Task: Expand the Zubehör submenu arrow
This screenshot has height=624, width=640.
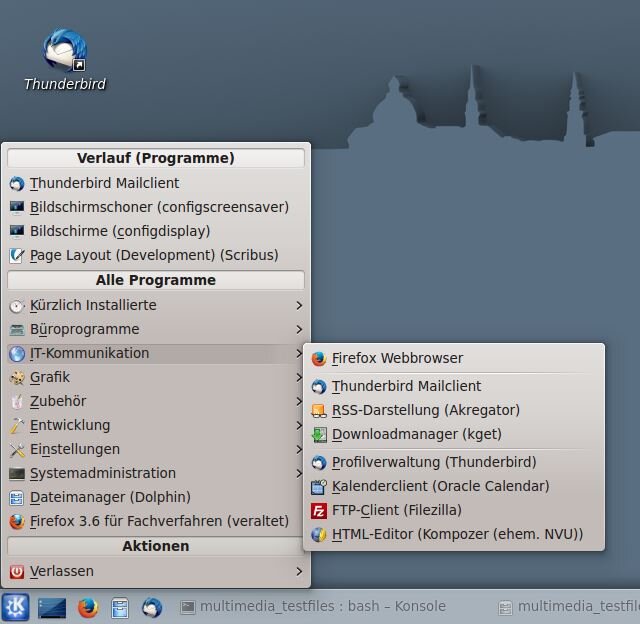Action: 299,402
